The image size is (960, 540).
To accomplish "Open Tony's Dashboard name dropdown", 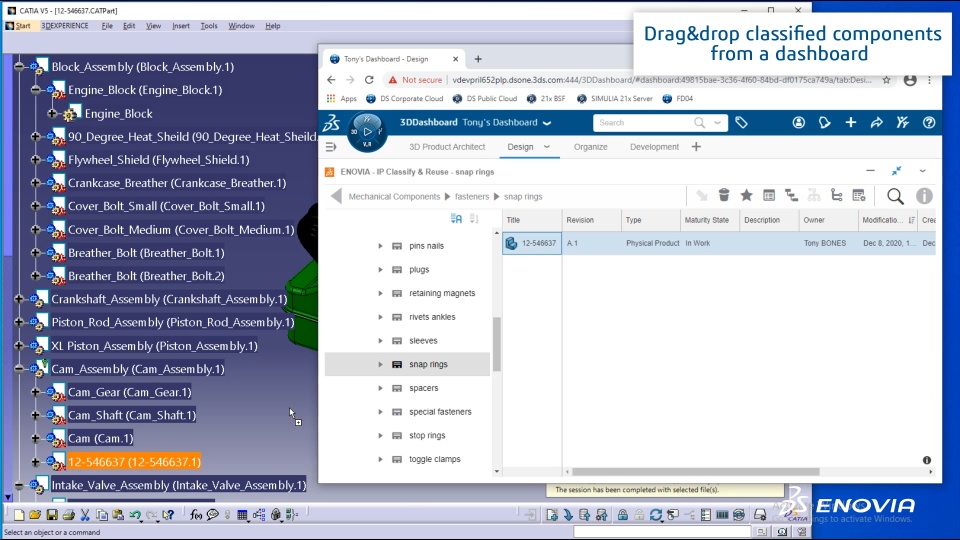I will [x=547, y=122].
